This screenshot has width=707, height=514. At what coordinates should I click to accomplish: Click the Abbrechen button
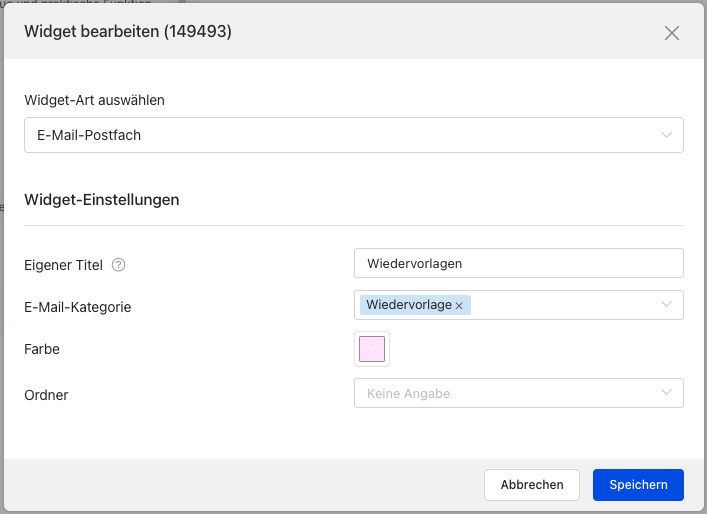click(532, 485)
